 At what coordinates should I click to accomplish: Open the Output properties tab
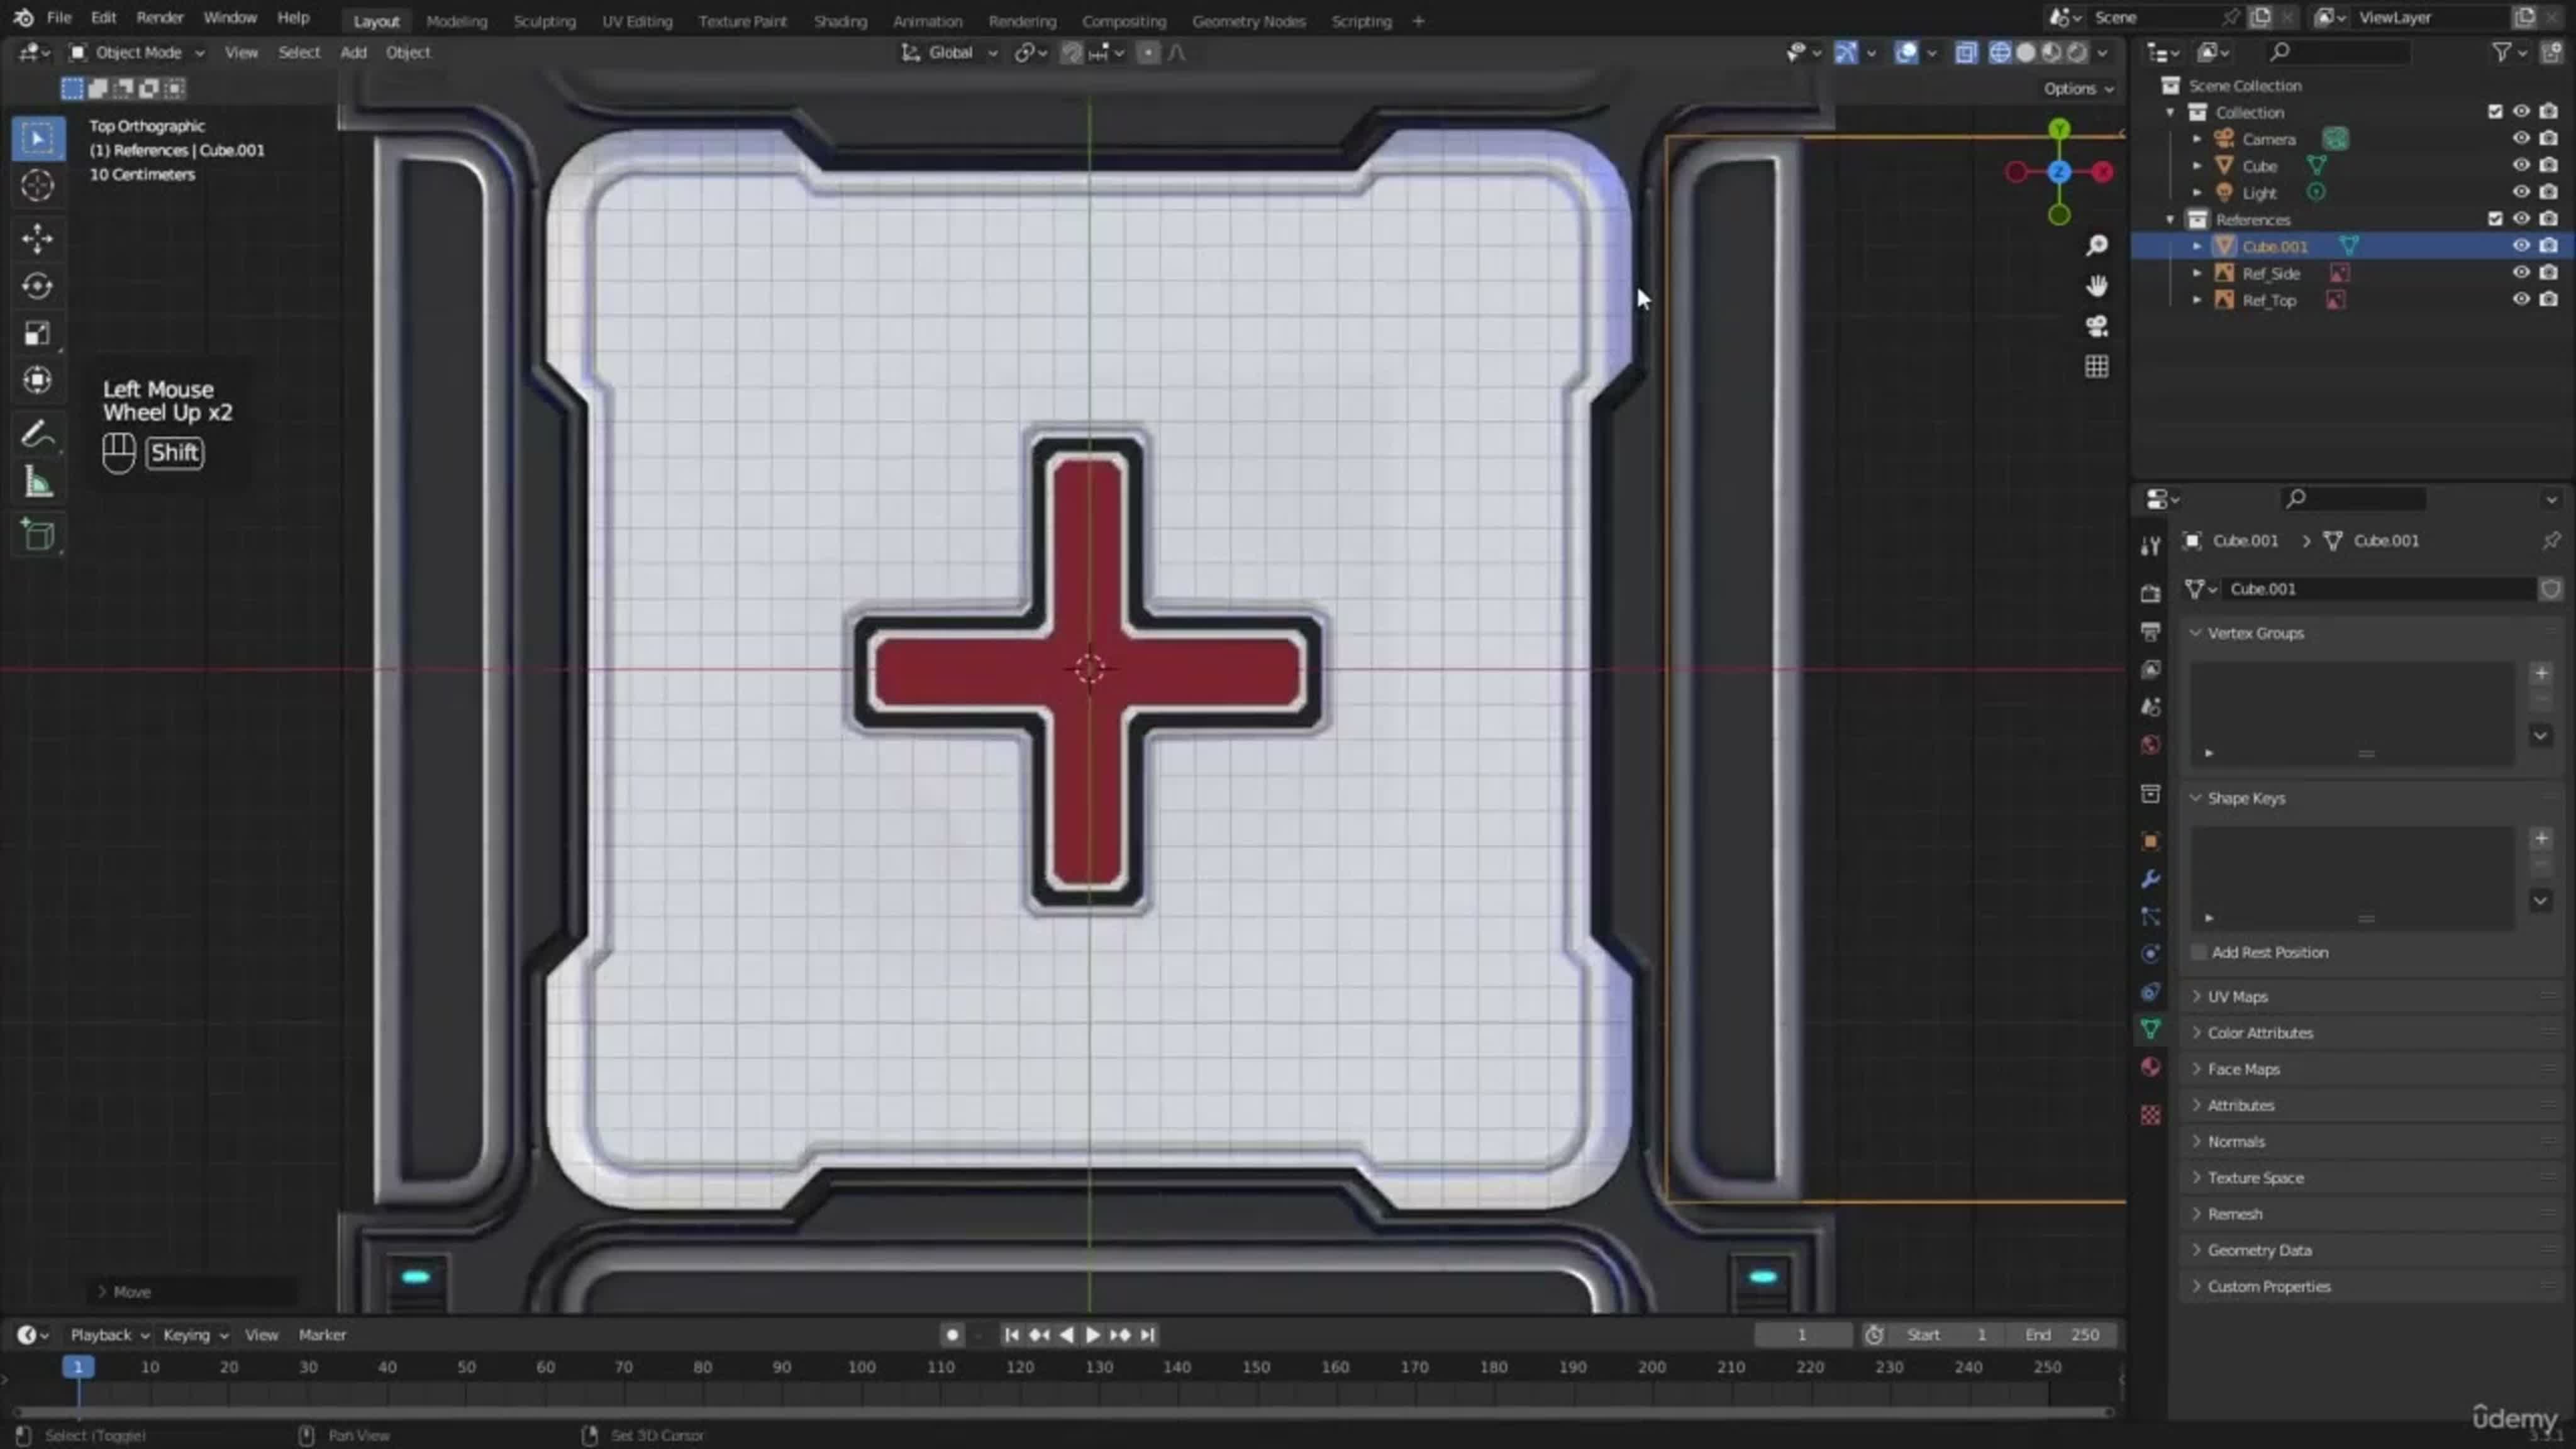pyautogui.click(x=2150, y=632)
